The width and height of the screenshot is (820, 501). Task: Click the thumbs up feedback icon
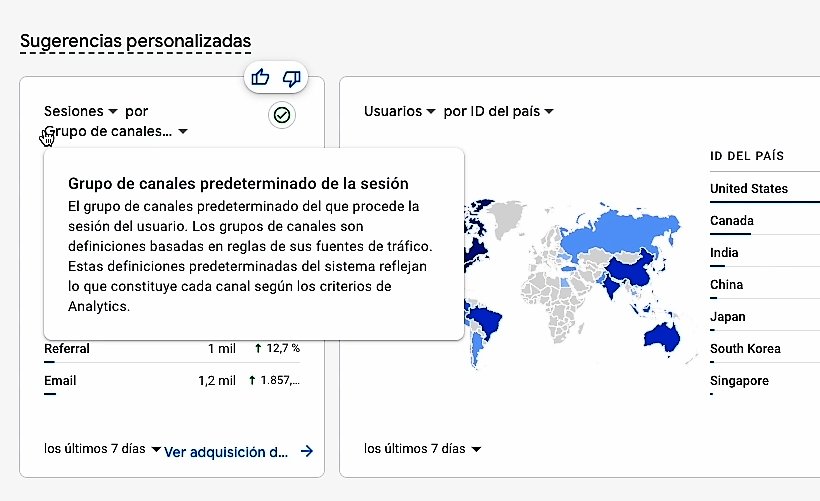(x=260, y=78)
